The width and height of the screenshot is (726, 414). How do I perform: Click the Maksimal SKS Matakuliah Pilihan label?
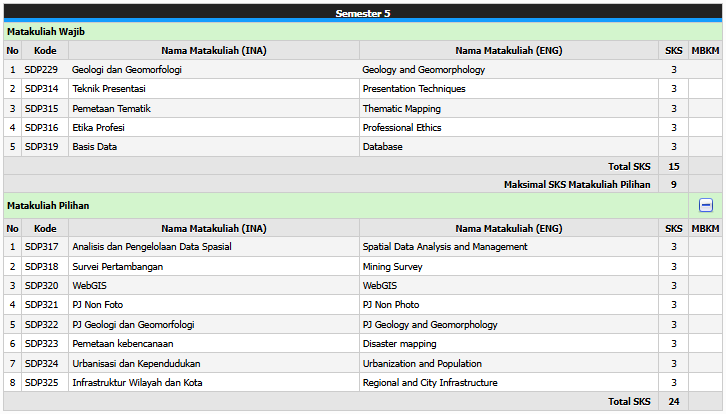coord(577,184)
